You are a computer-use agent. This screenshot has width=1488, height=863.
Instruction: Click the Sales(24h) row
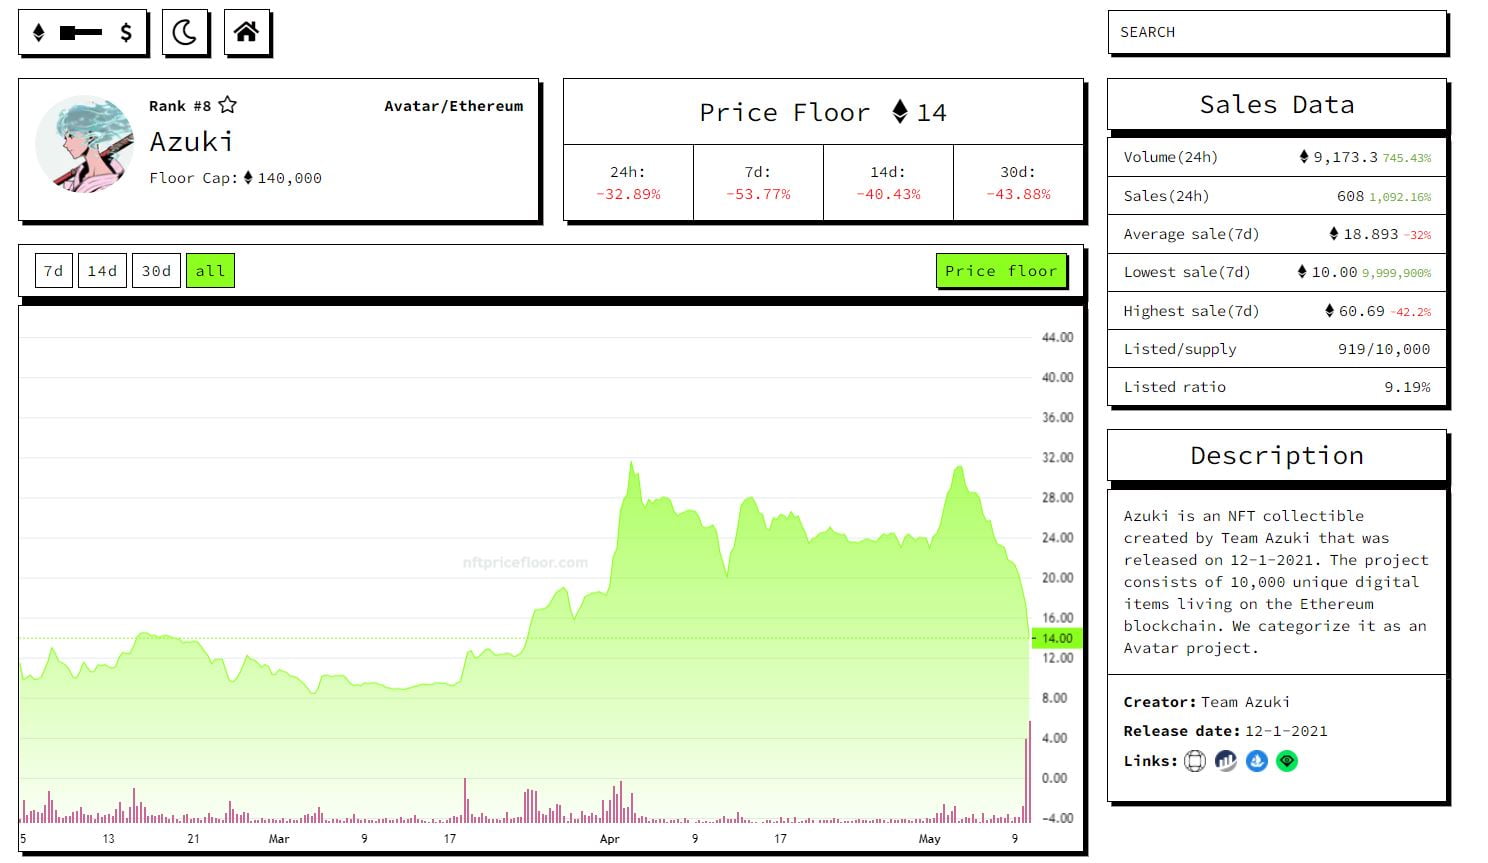click(1277, 196)
